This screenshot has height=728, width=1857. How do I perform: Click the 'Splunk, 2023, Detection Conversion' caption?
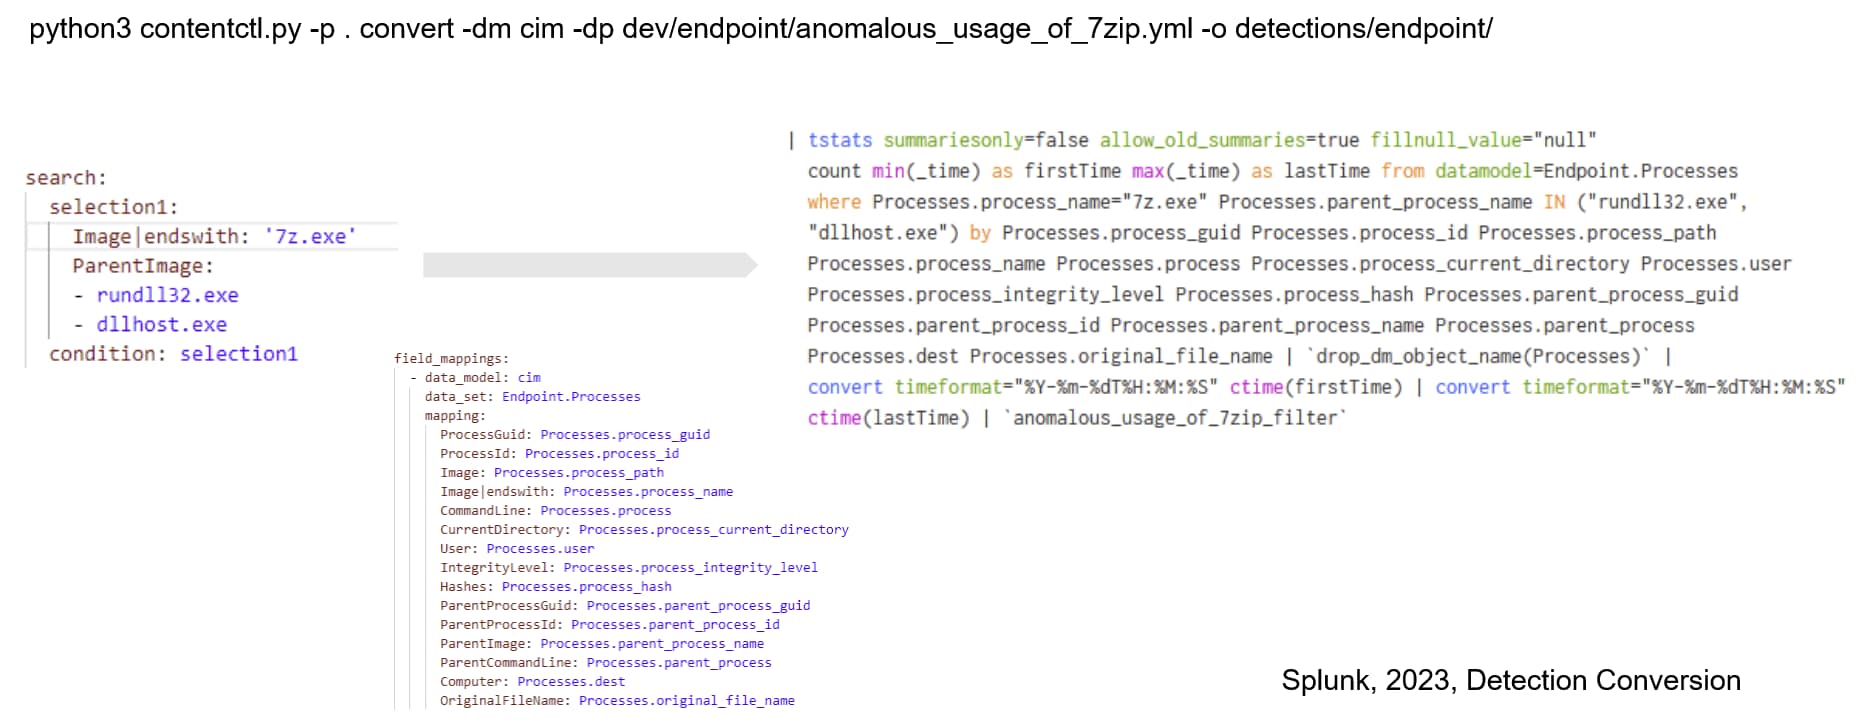(x=1511, y=681)
